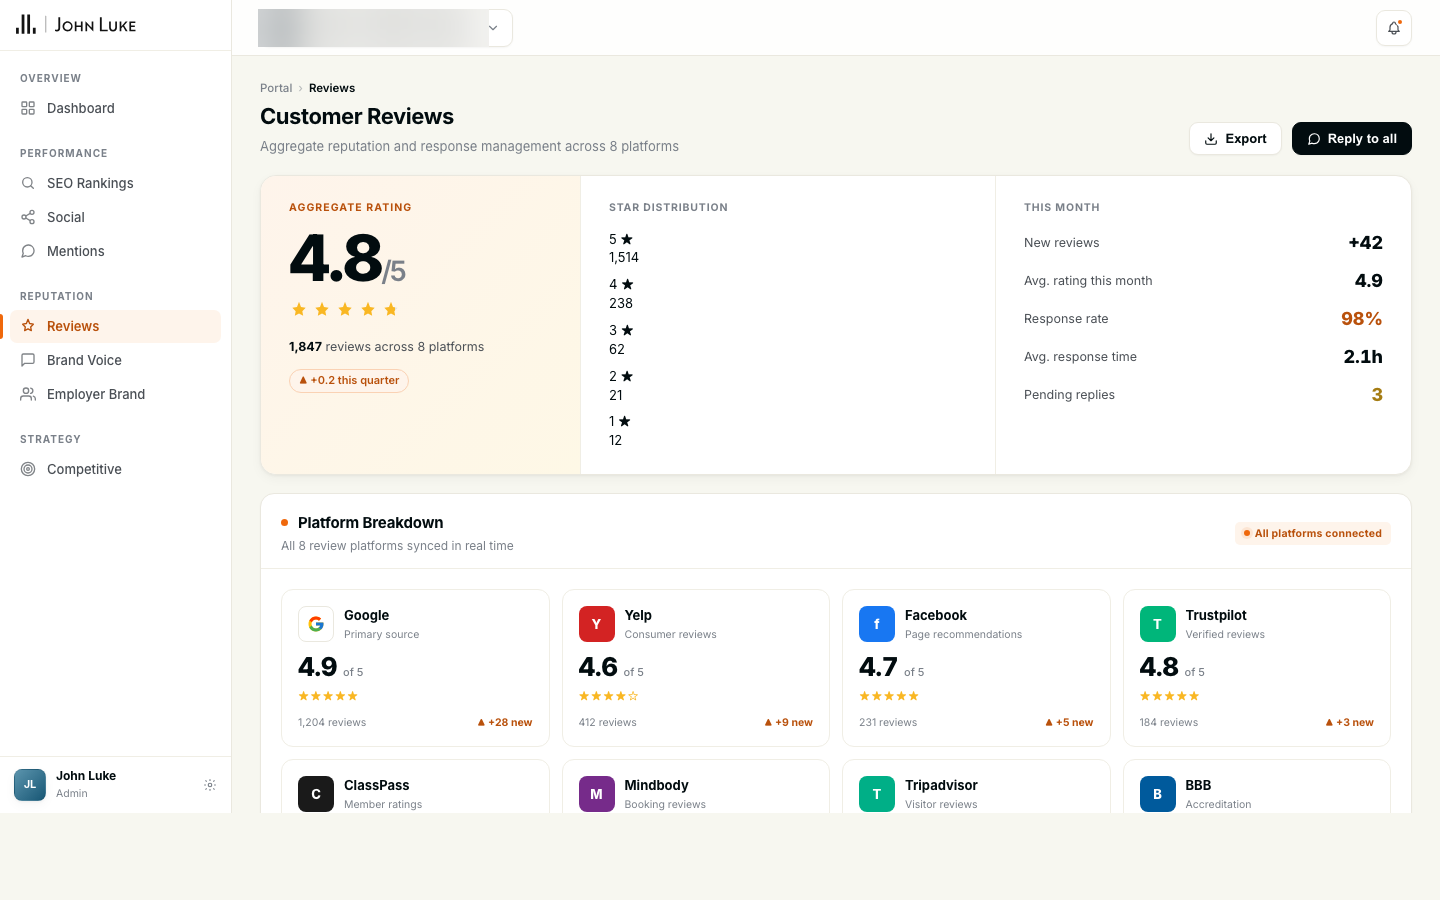The height and width of the screenshot is (900, 1440).
Task: Click the Mindbody platform logo icon
Action: point(596,794)
